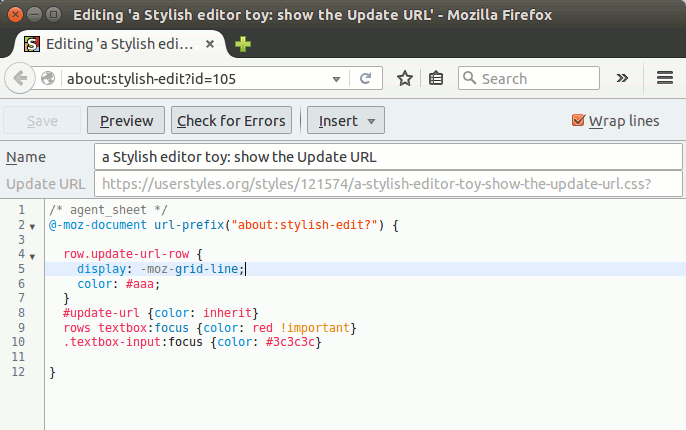This screenshot has width=686, height=430.
Task: Click '#update-url' selector on line 8
Action: click(101, 313)
